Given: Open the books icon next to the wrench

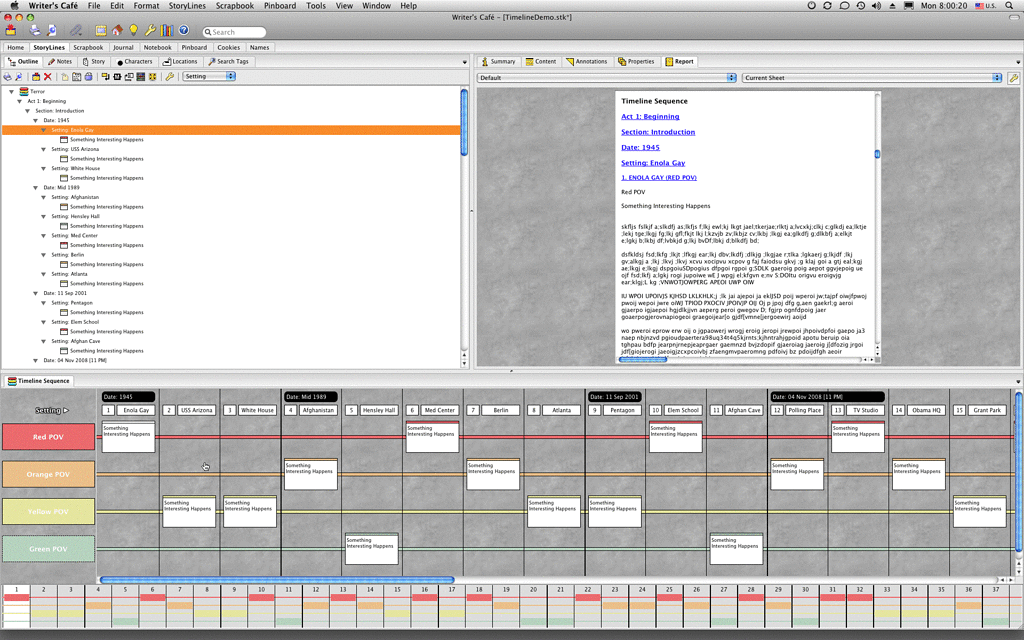Looking at the screenshot, I should 167,31.
